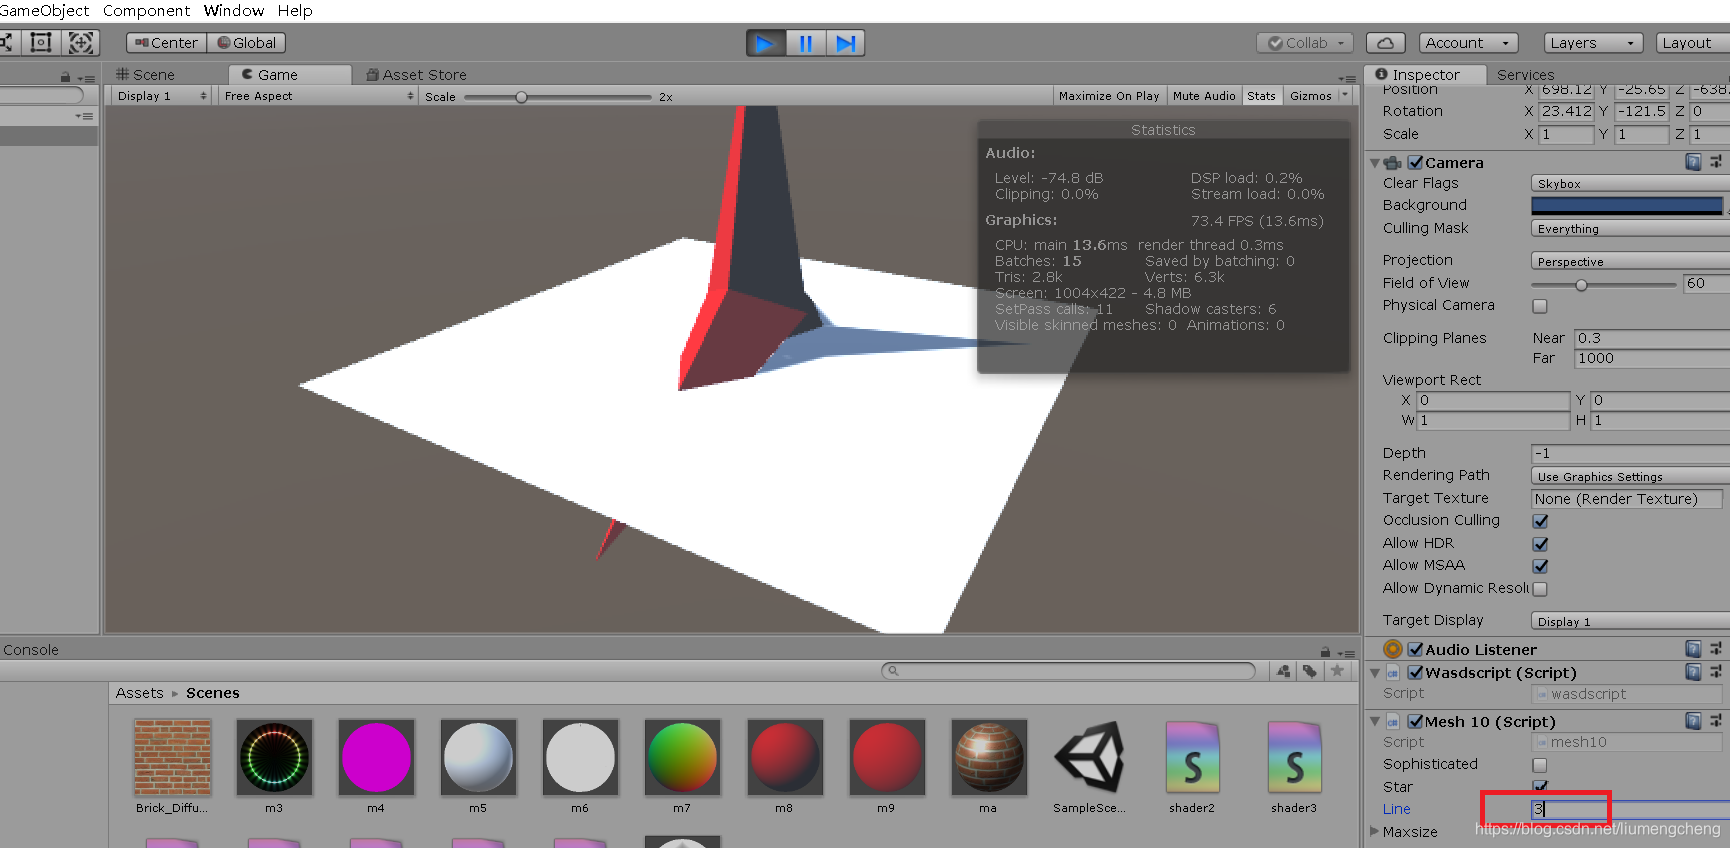Toggle the Hierarchy panel lock icon
1730x848 pixels.
[65, 77]
